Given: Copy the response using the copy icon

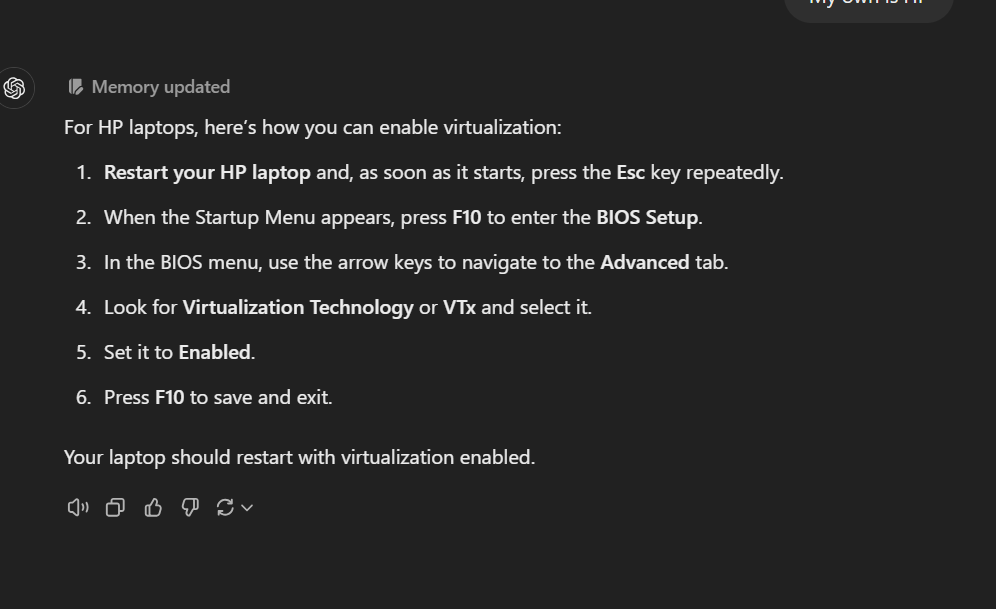Looking at the screenshot, I should [115, 507].
